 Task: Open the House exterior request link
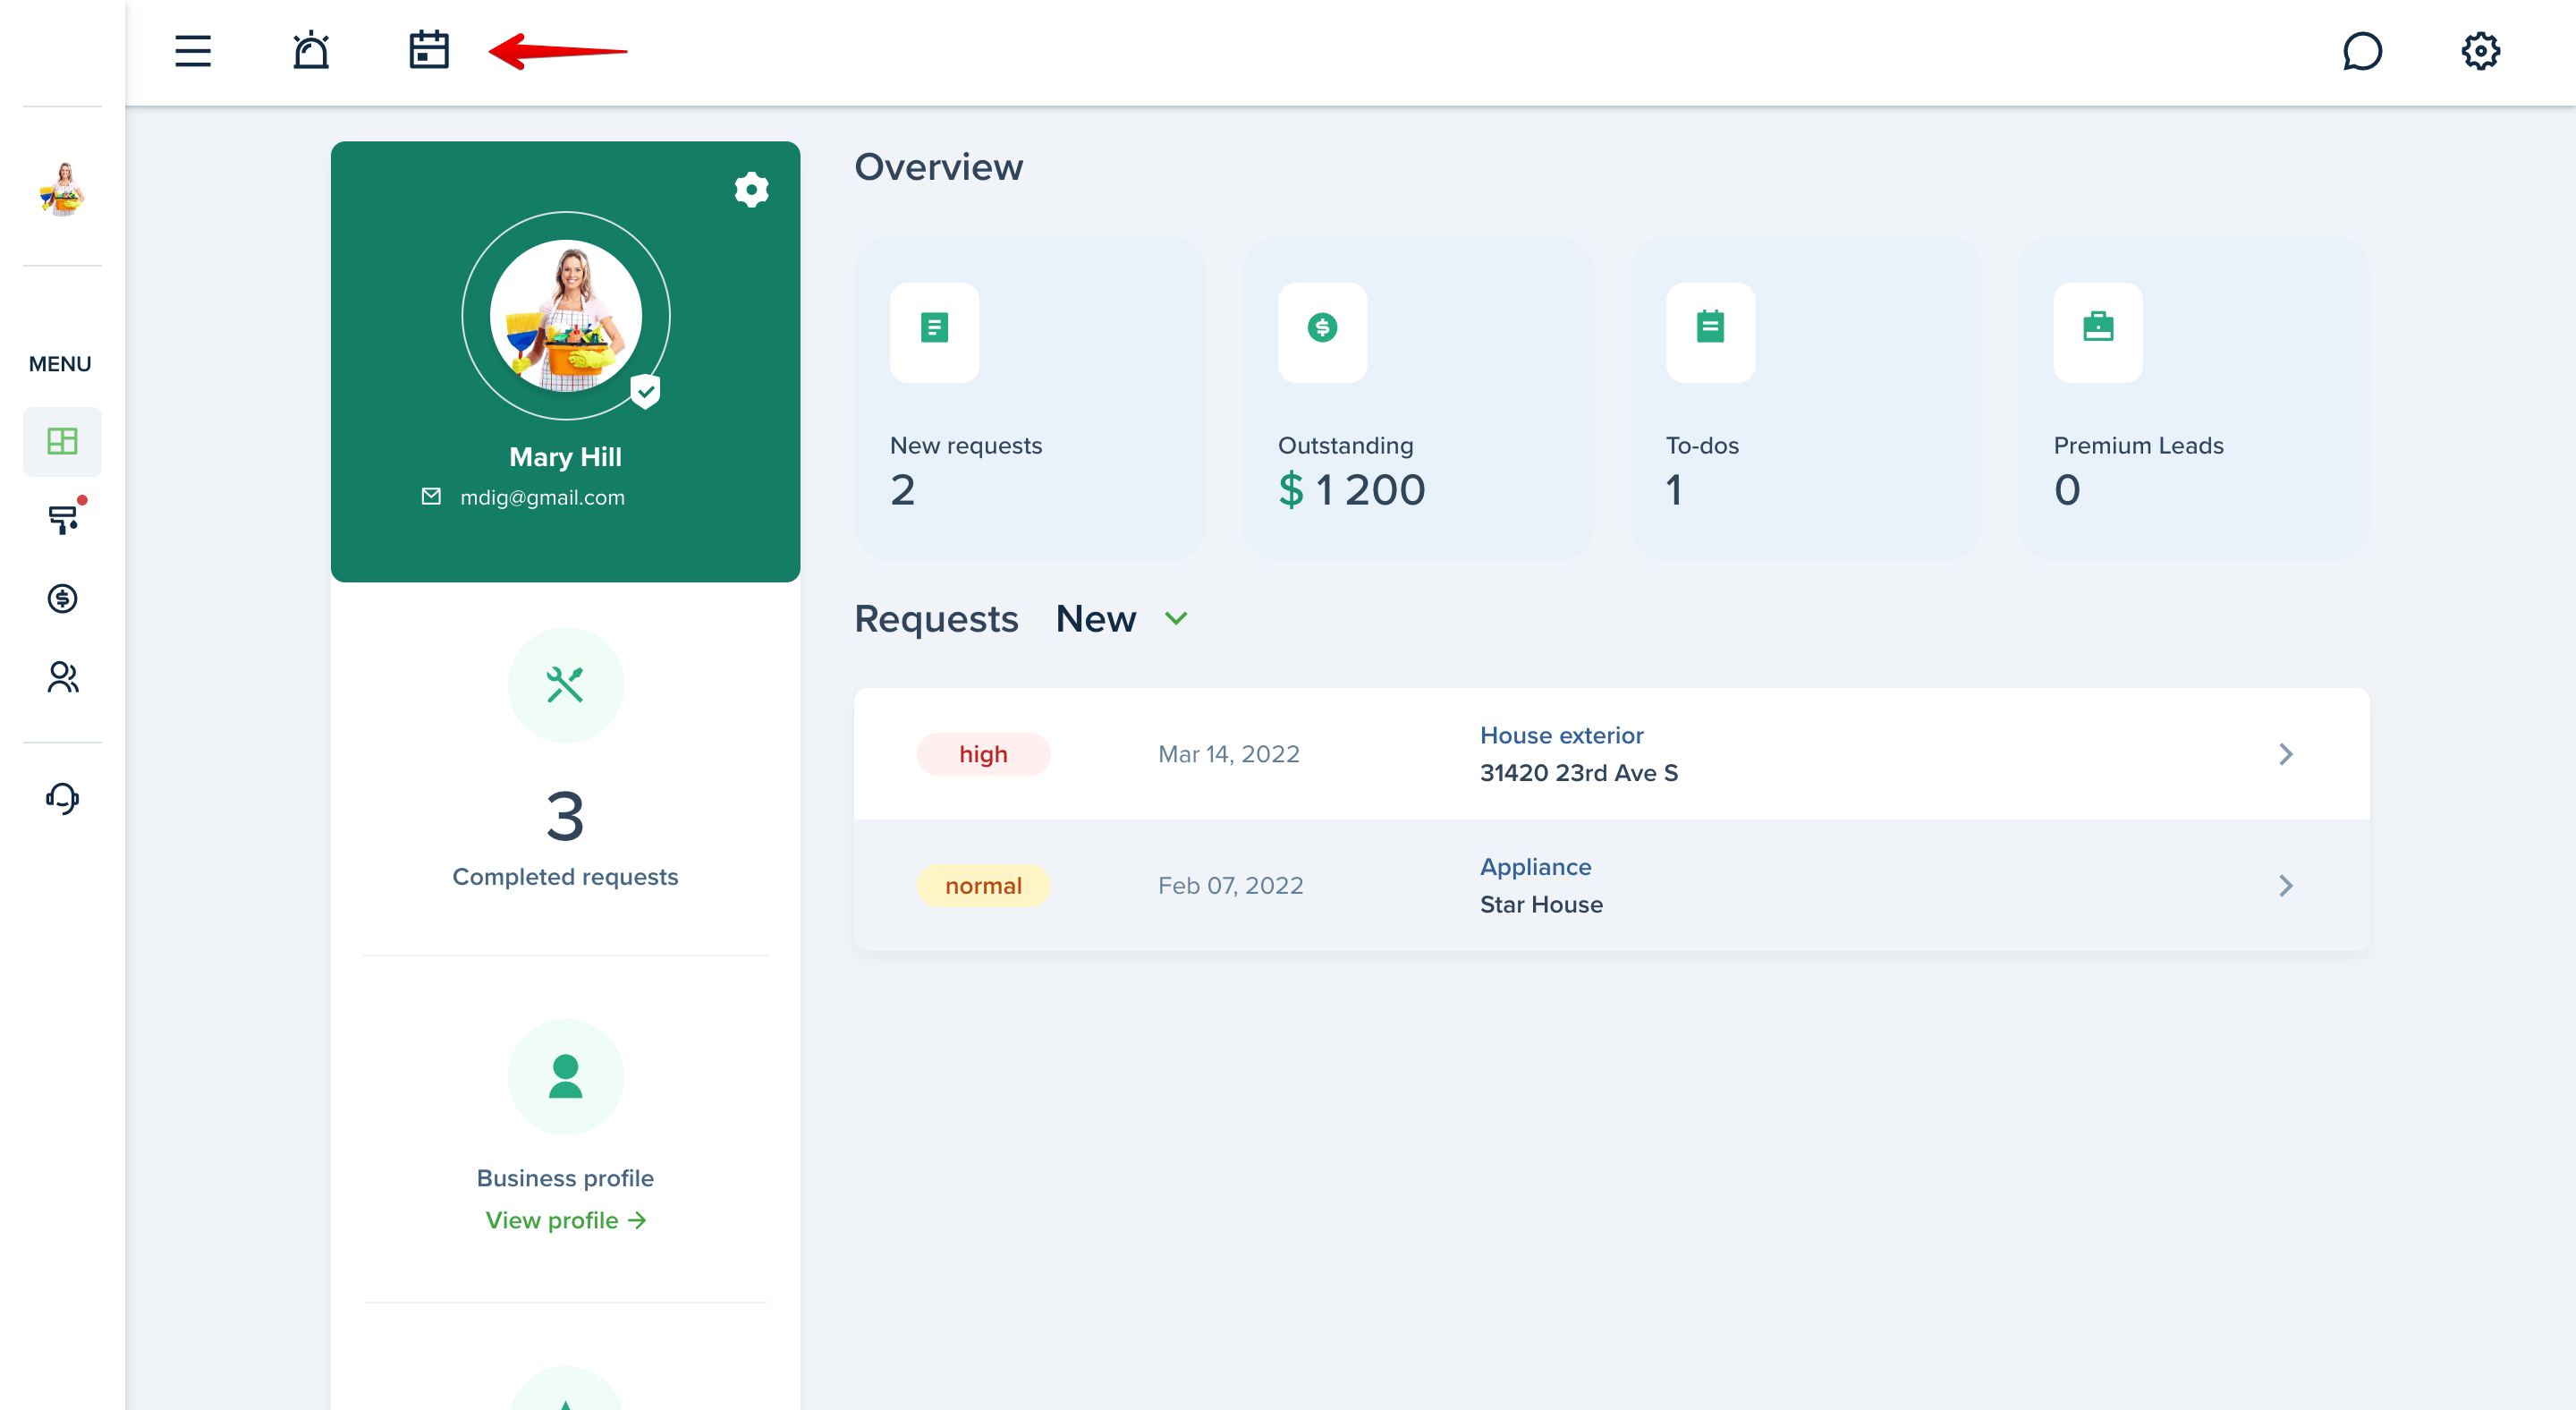[1561, 735]
